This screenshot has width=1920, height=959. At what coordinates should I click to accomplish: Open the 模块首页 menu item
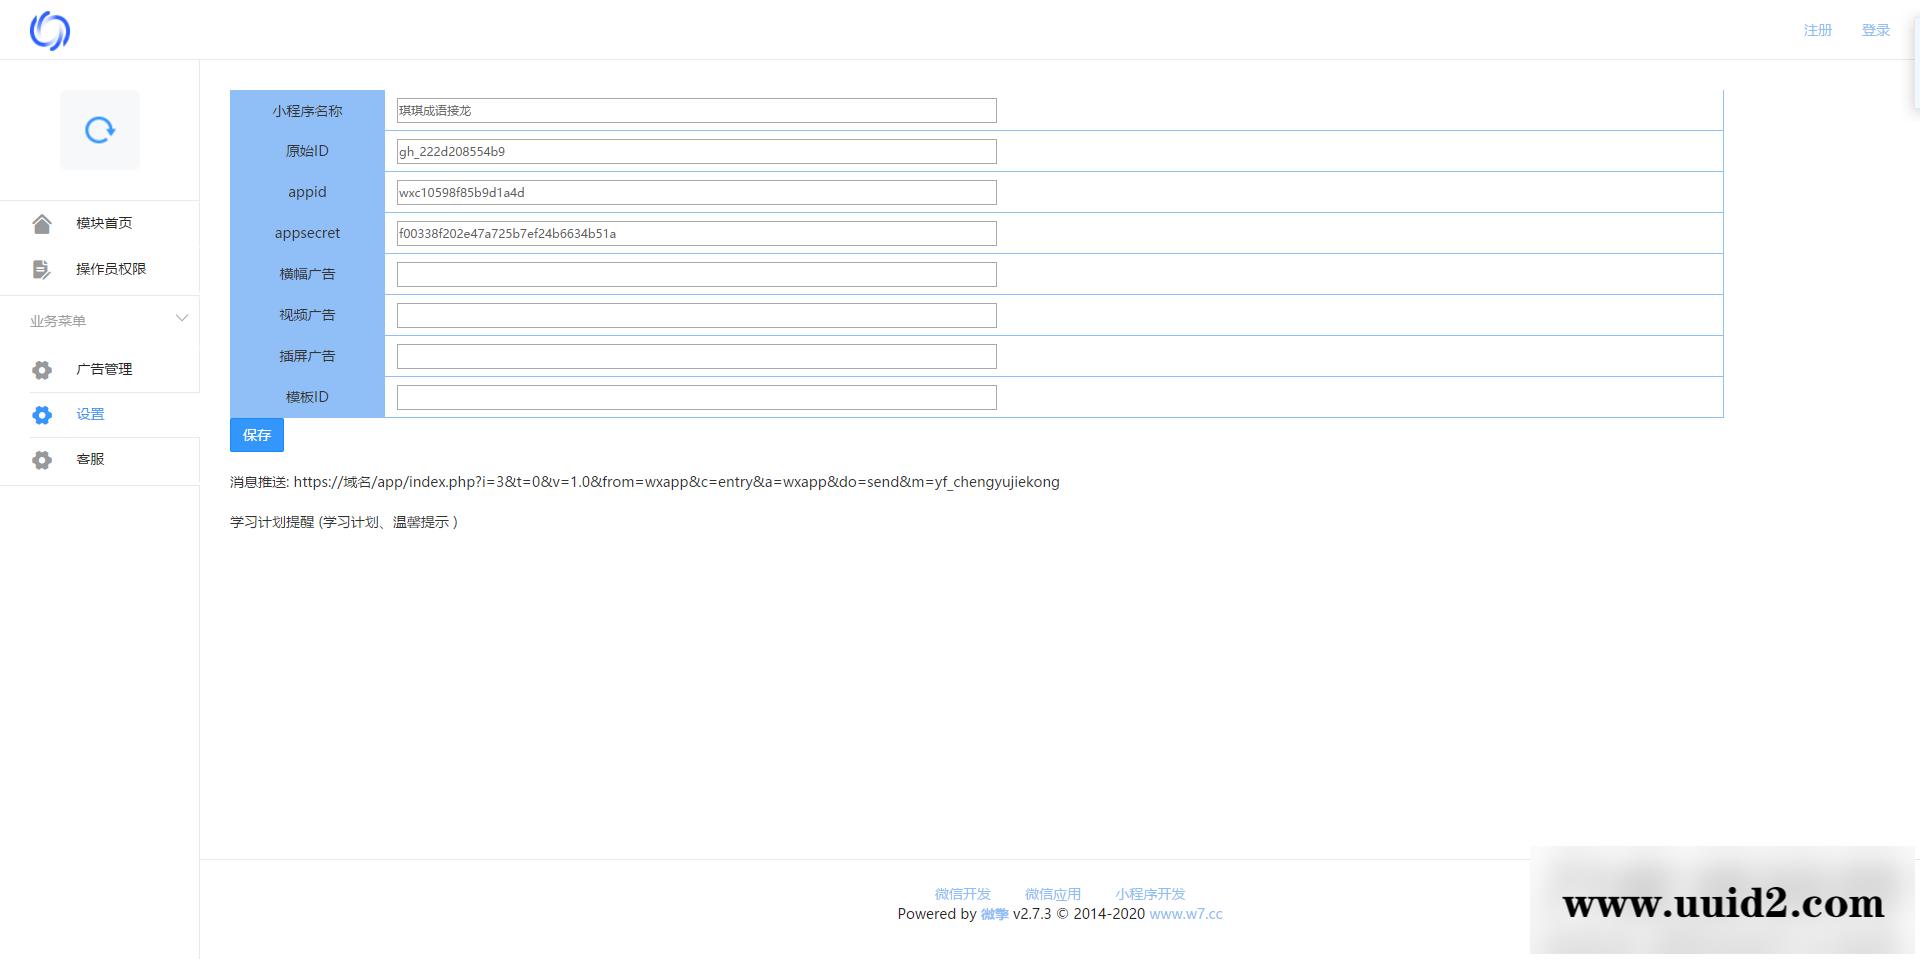point(104,223)
